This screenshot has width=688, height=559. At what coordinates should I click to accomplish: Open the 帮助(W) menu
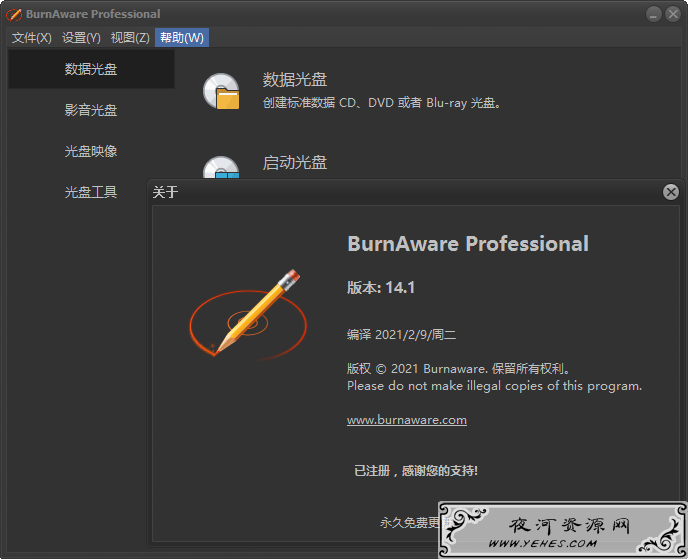[x=182, y=38]
